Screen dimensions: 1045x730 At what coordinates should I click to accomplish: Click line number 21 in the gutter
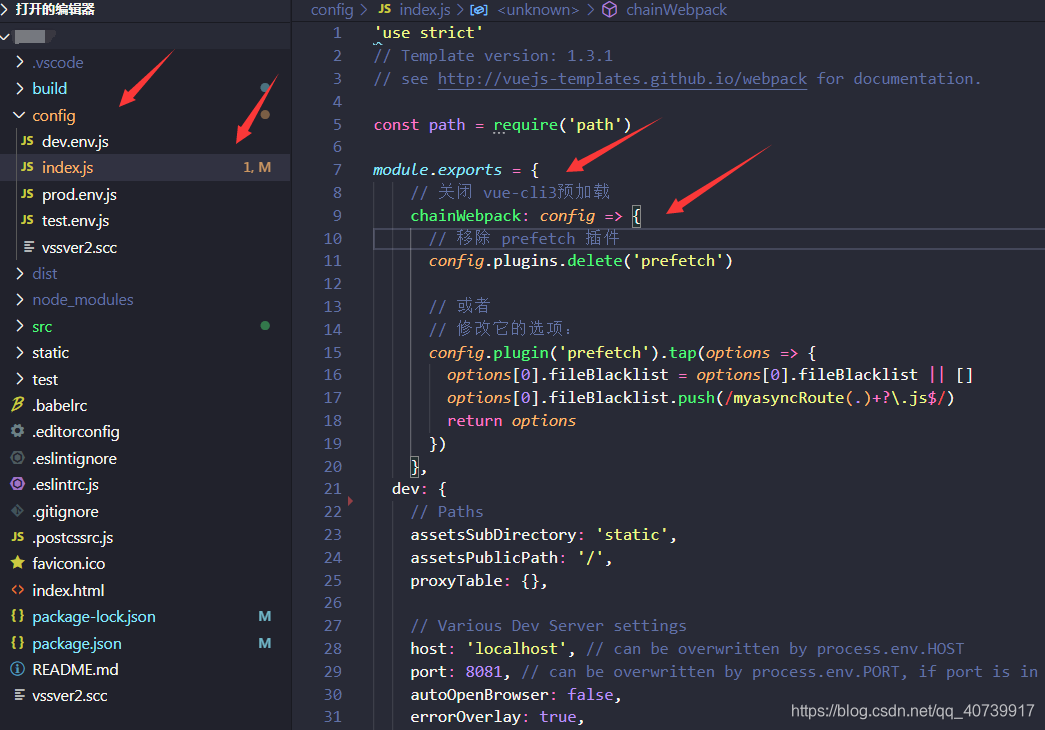click(333, 489)
